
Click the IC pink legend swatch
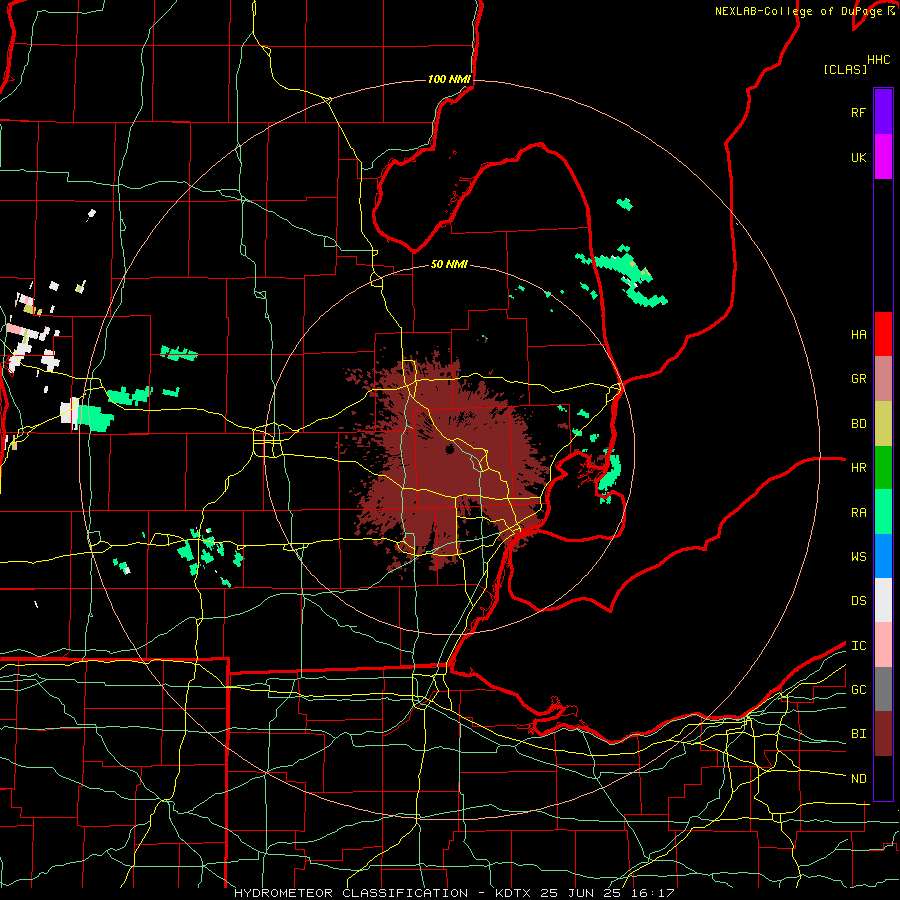(x=883, y=645)
